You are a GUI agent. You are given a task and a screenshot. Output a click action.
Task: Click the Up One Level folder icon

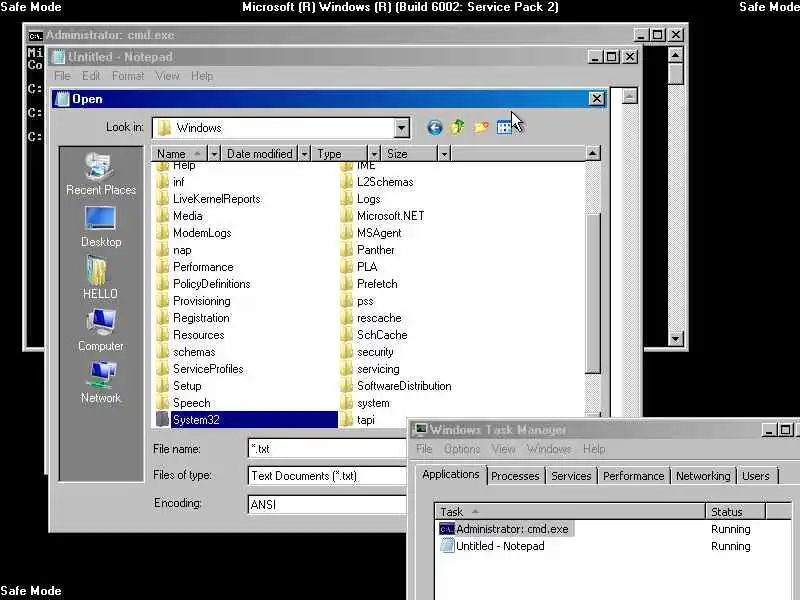(x=457, y=127)
